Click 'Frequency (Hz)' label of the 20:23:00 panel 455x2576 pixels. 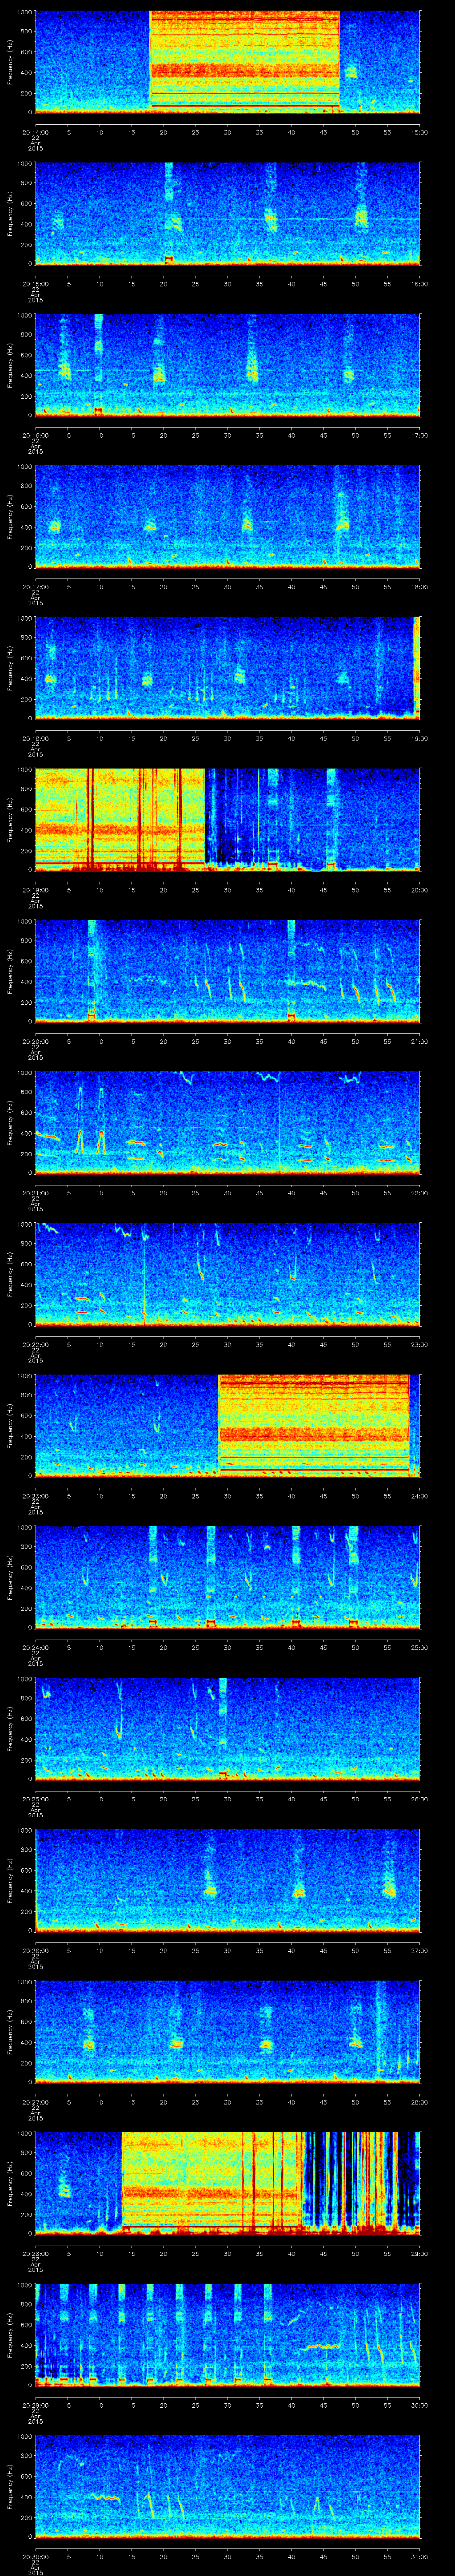pyautogui.click(x=10, y=1426)
